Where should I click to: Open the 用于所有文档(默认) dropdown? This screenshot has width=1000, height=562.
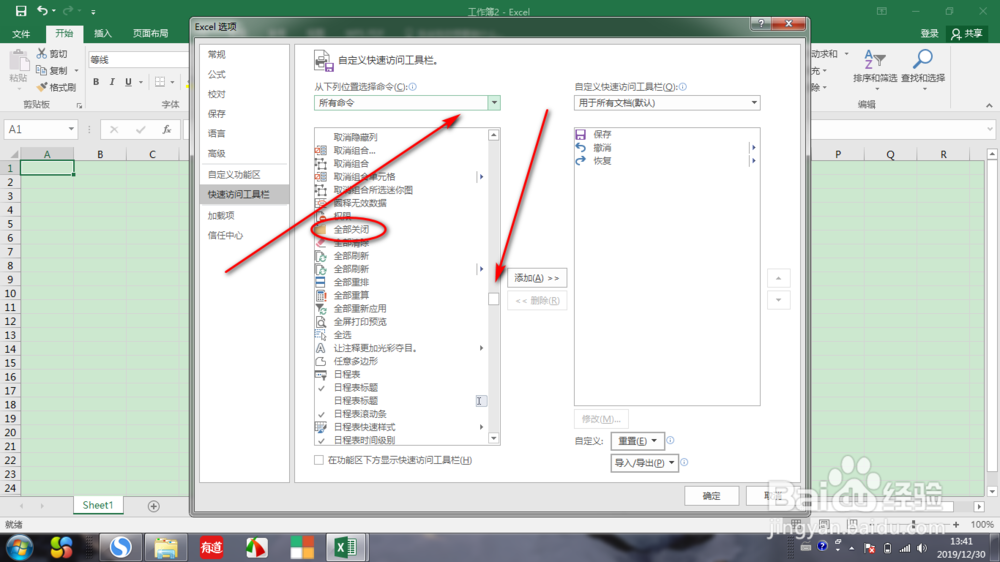(754, 103)
